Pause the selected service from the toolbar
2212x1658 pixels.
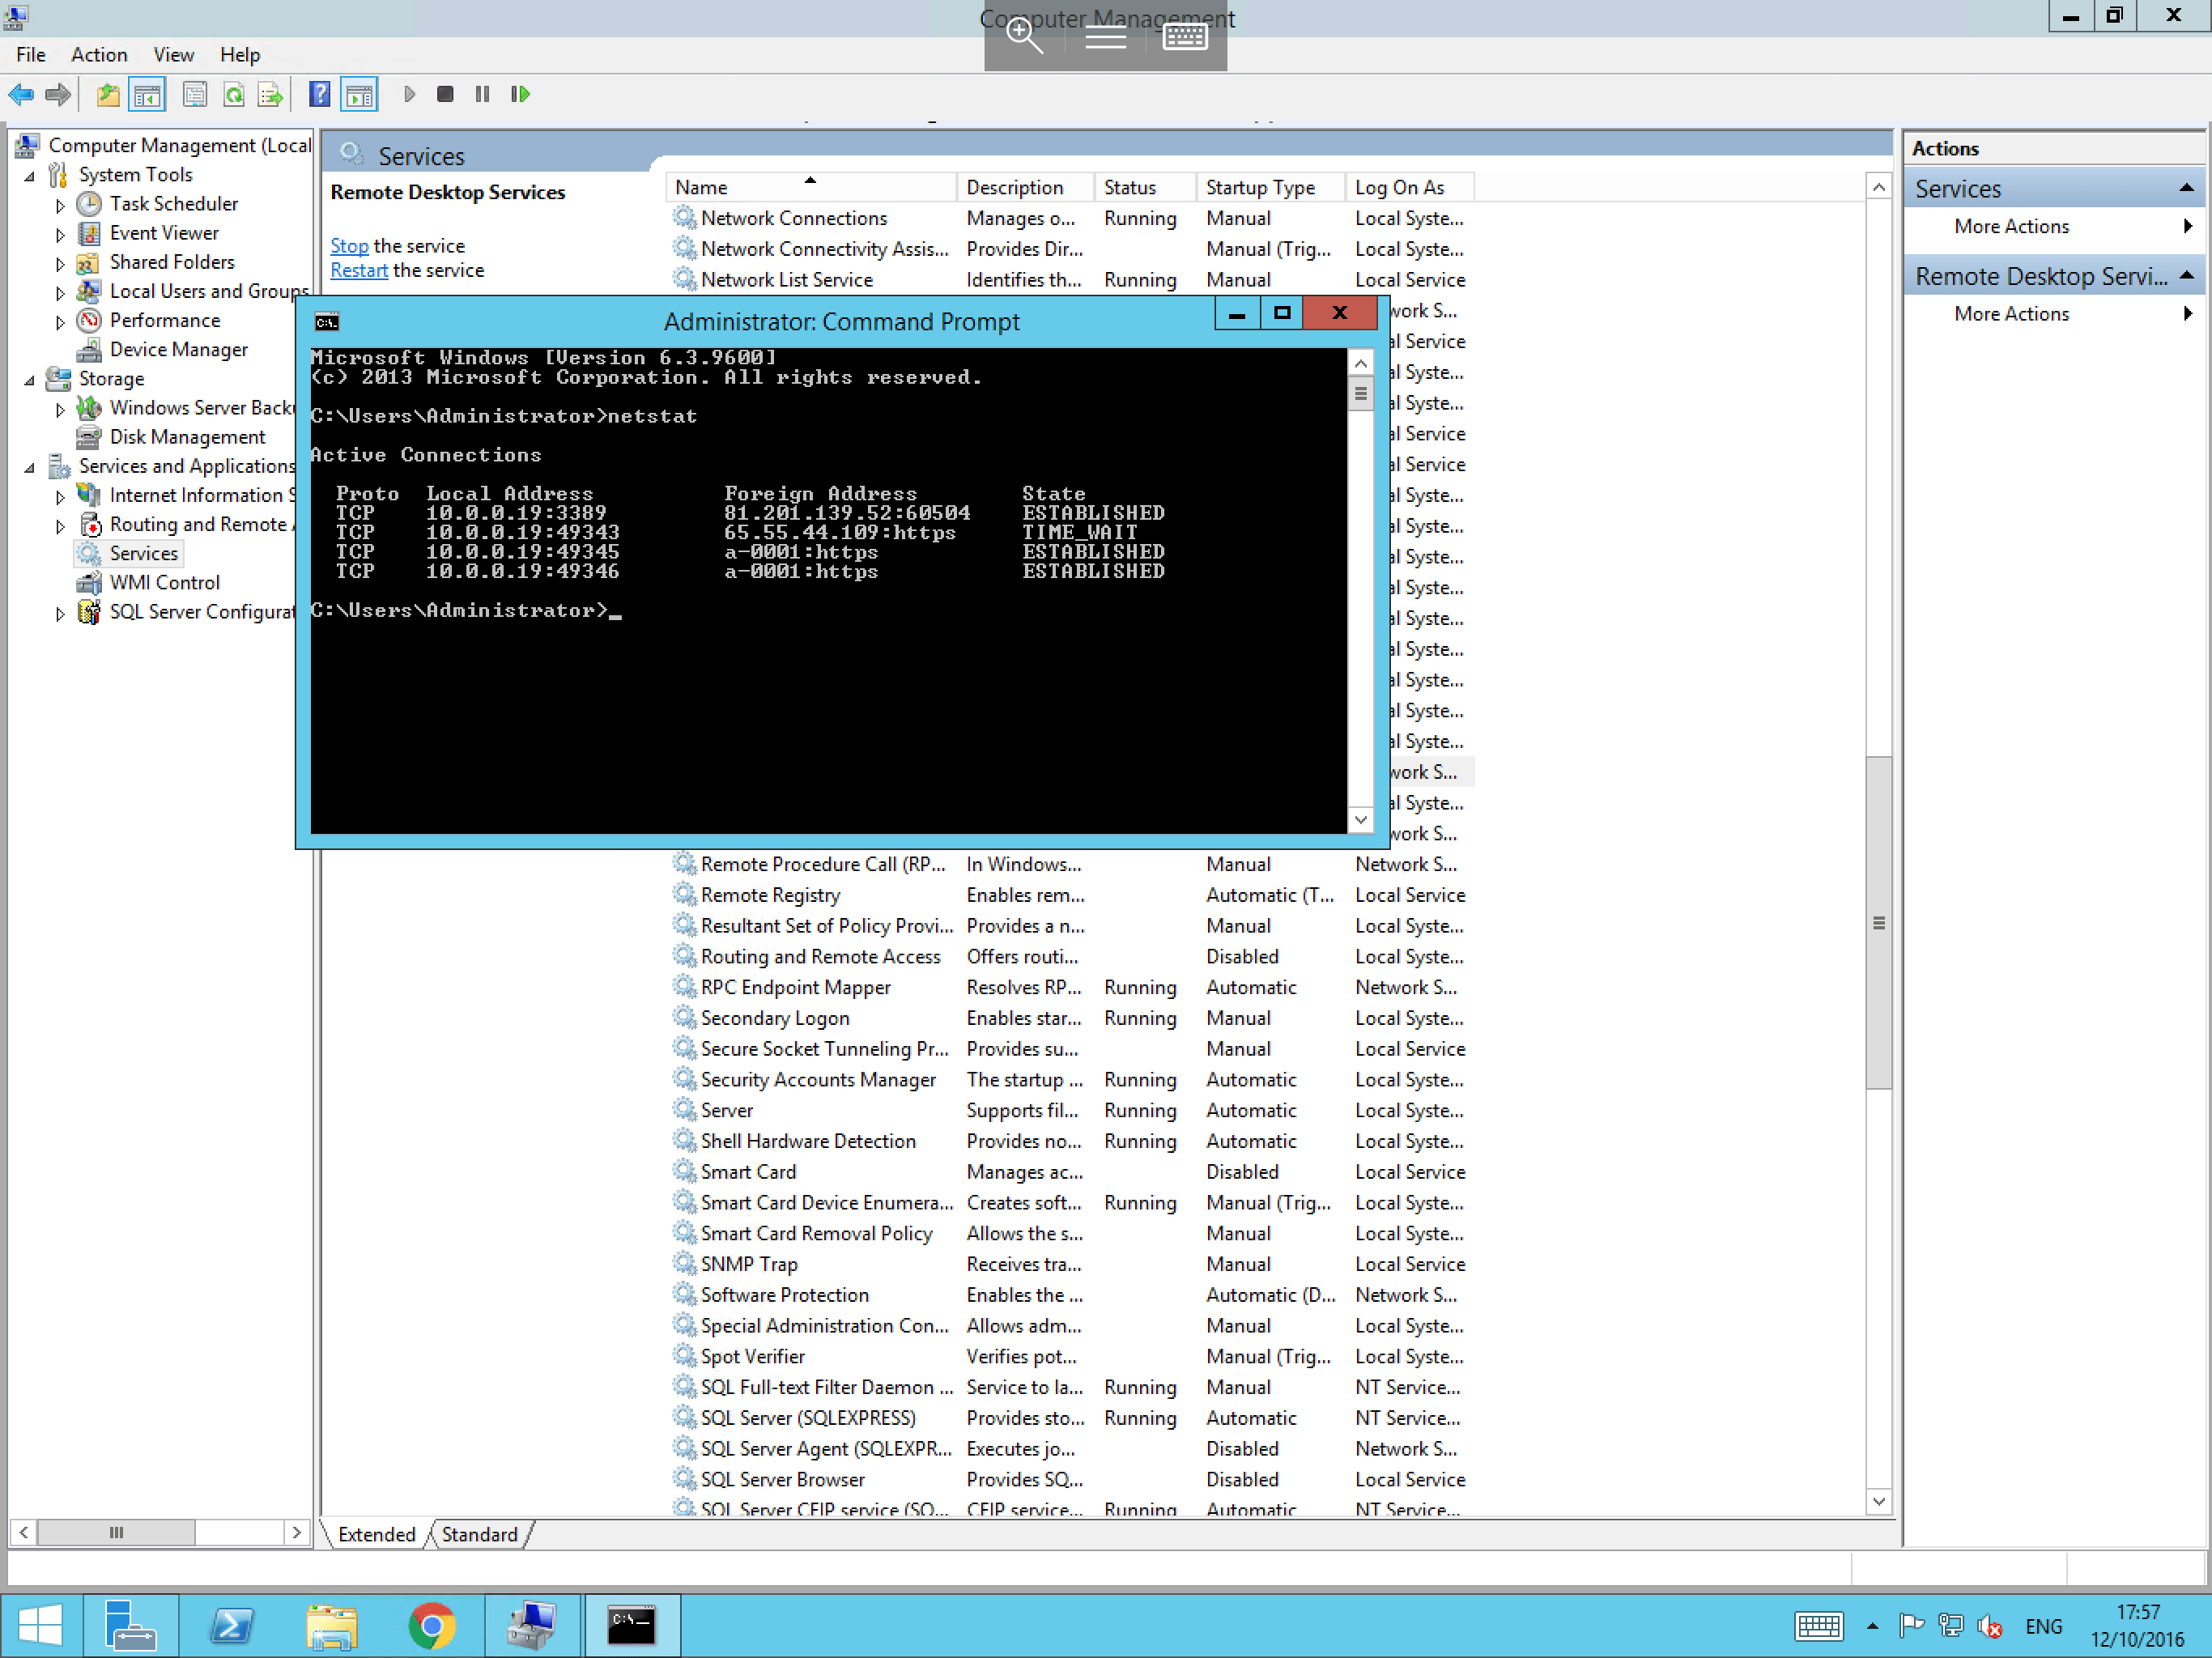click(481, 94)
